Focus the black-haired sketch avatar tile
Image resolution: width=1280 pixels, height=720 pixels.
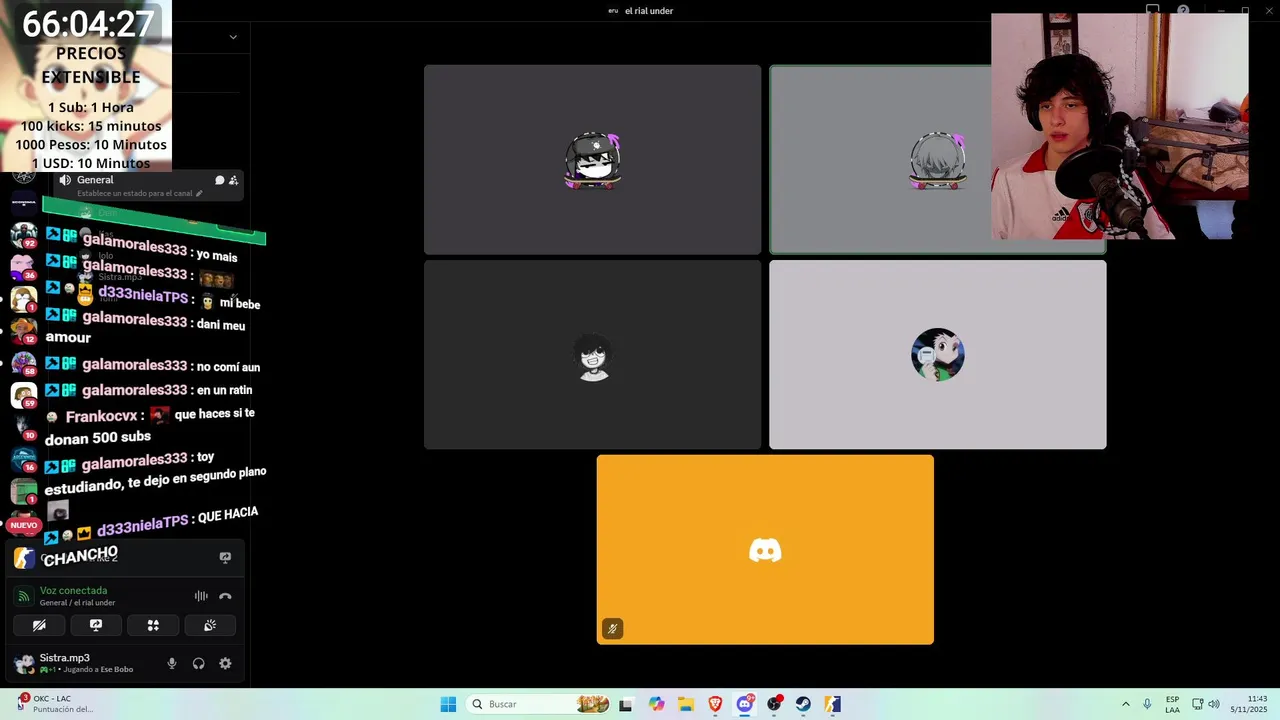(592, 354)
